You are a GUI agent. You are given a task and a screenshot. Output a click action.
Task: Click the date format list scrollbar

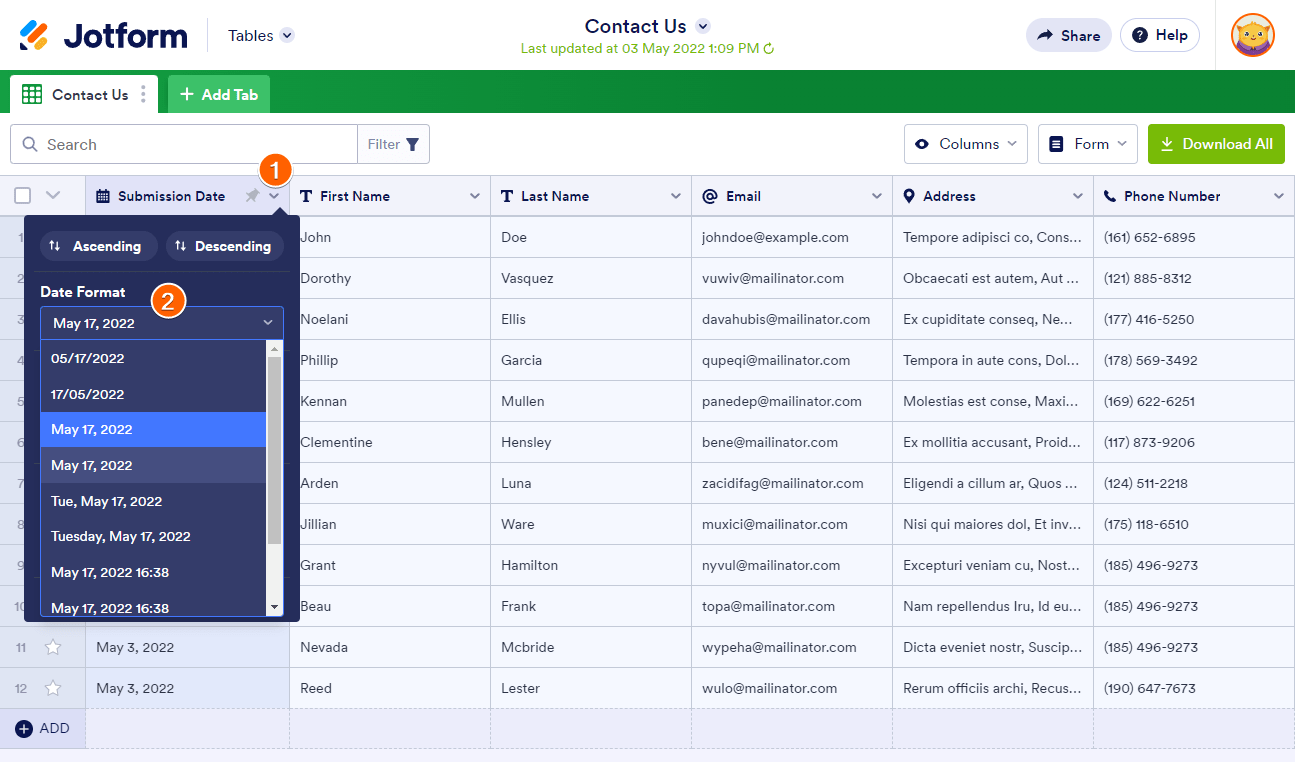pos(274,450)
